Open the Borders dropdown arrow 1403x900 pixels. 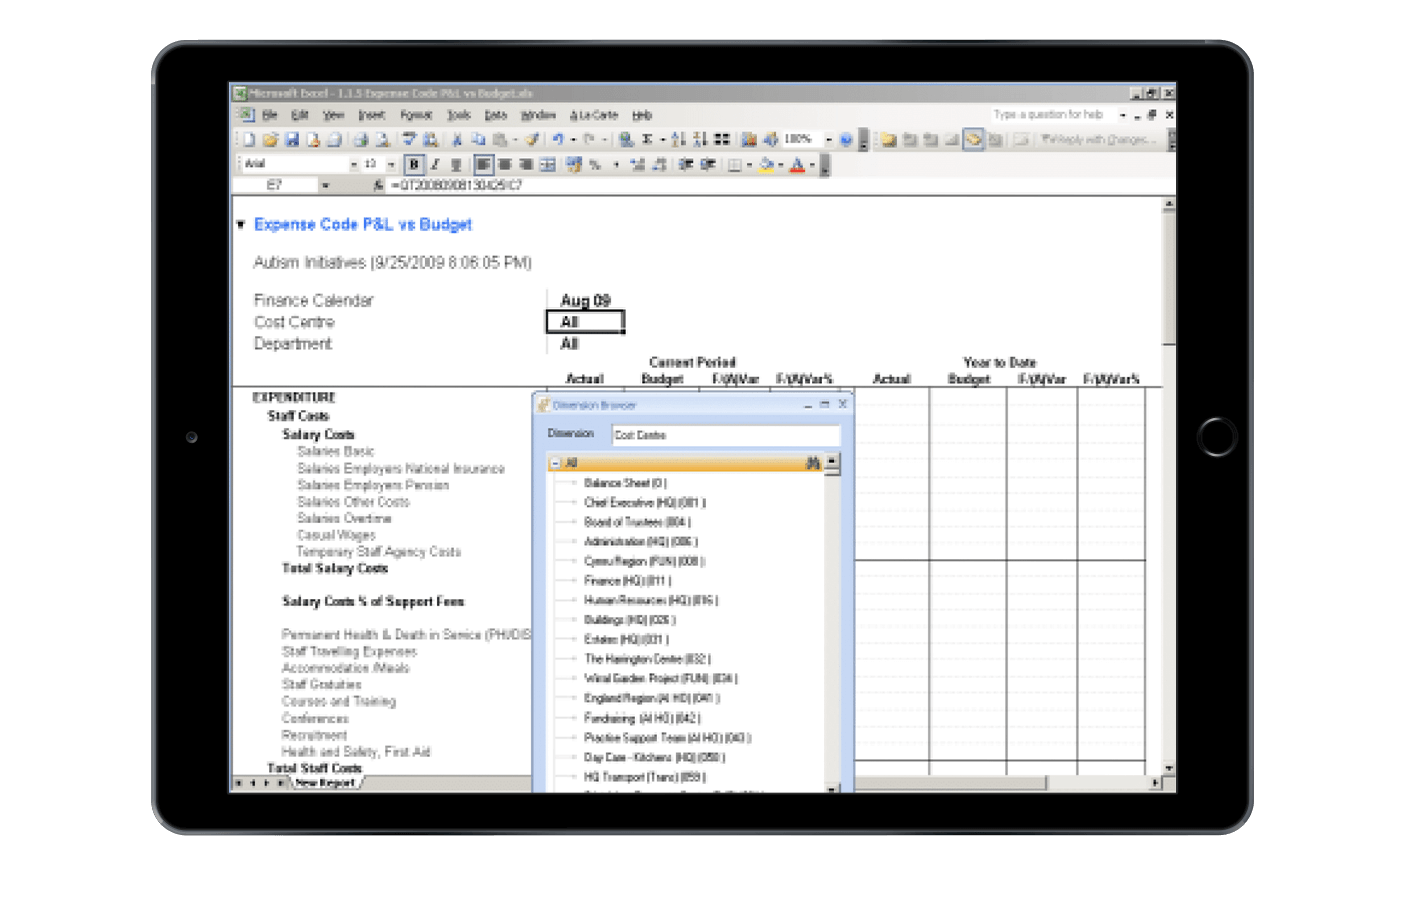749,164
